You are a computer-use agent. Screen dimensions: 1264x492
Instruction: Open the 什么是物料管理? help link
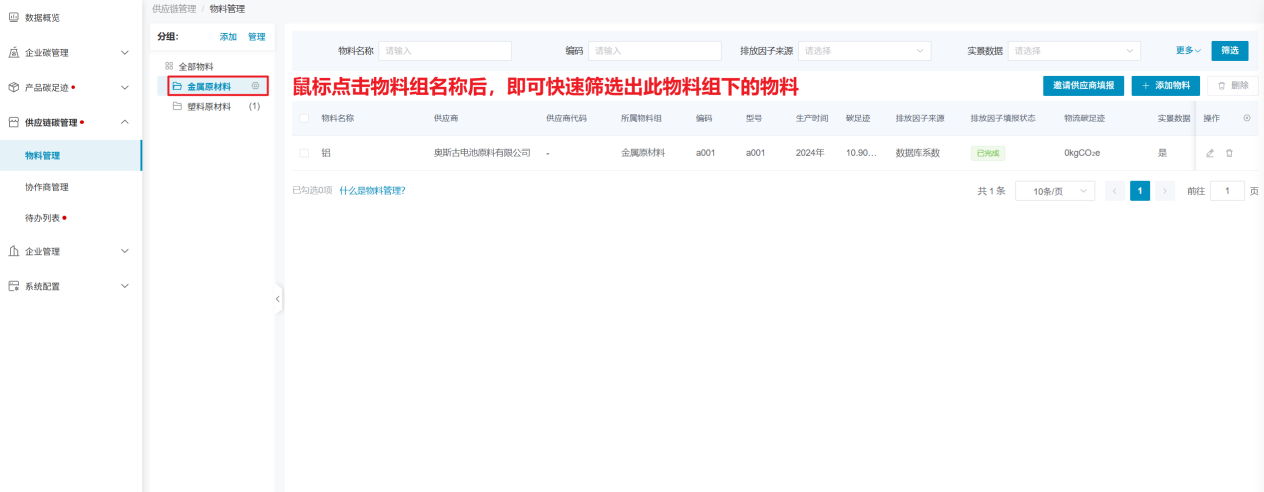[372, 190]
